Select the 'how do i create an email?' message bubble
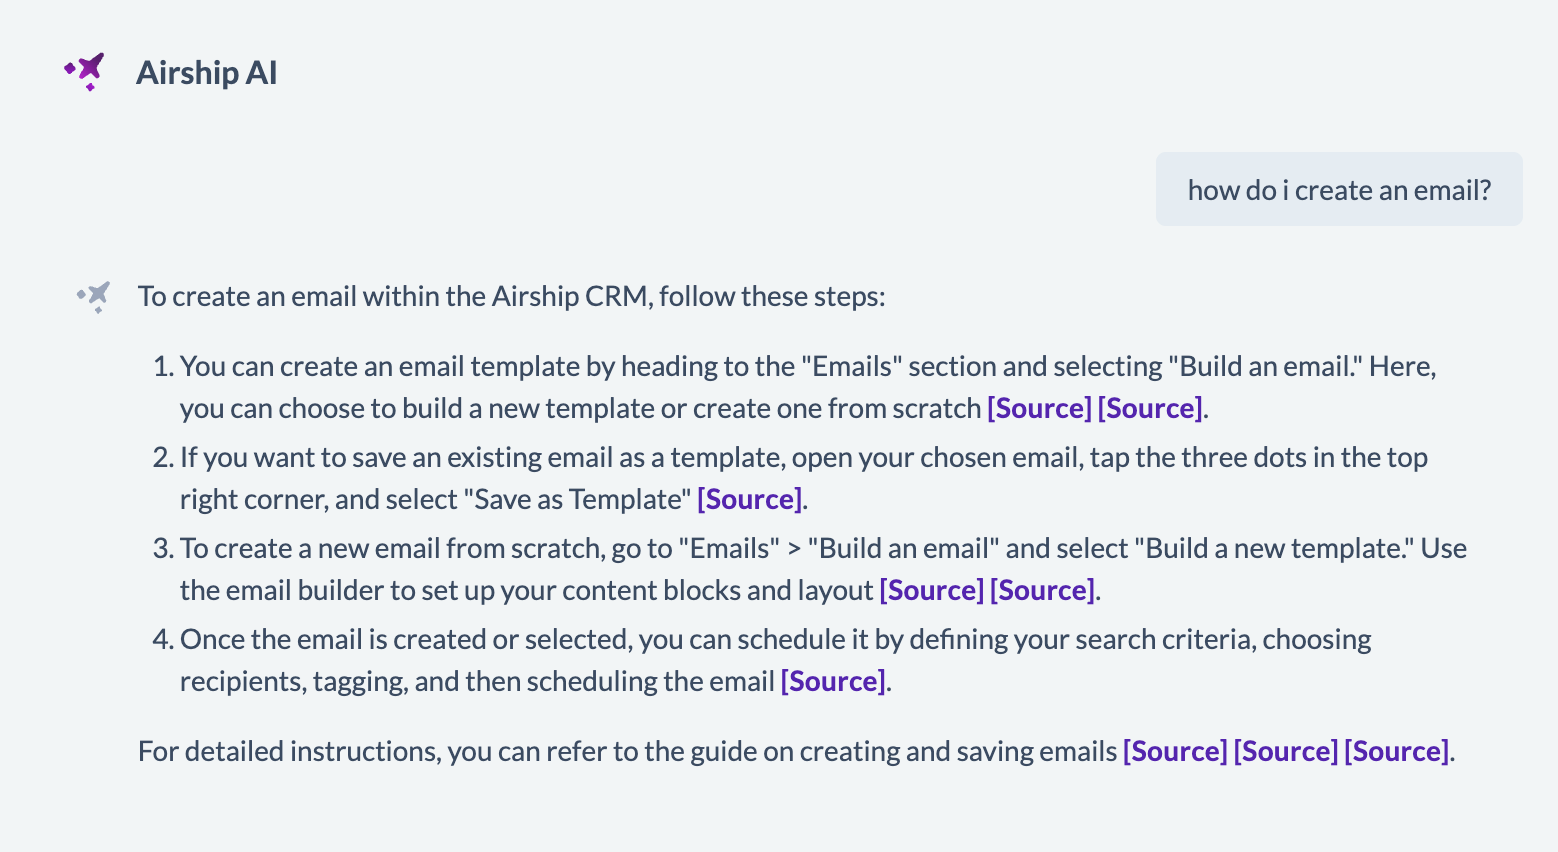The height and width of the screenshot is (852, 1558). (1338, 190)
